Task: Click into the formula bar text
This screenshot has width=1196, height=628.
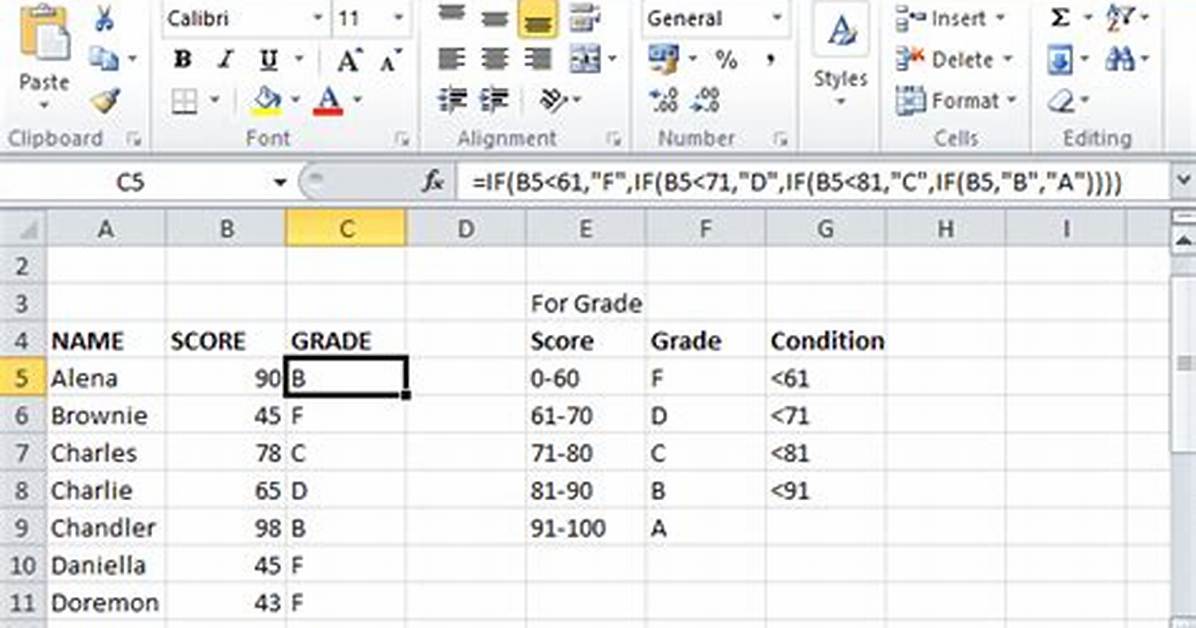Action: [x=797, y=182]
